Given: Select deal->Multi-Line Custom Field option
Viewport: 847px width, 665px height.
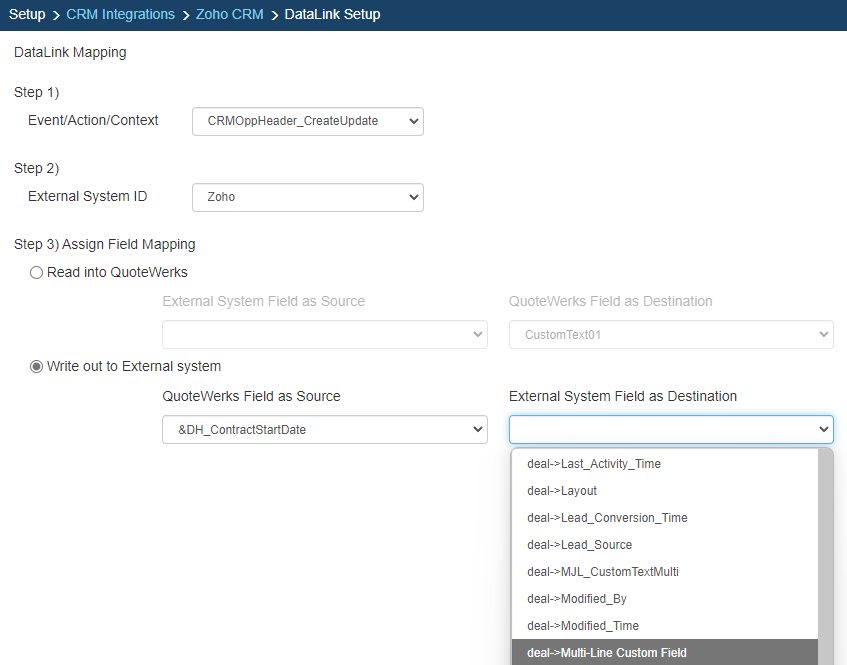Looking at the screenshot, I should click(x=606, y=653).
